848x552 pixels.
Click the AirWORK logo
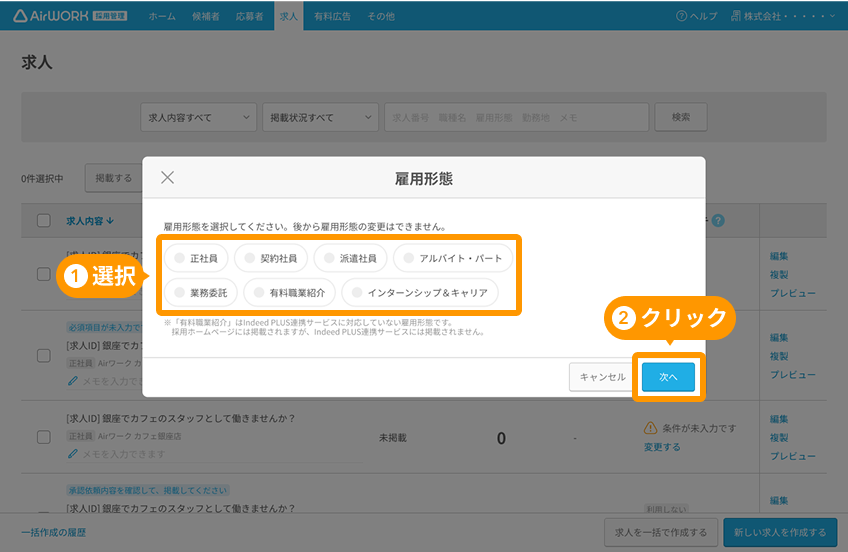(x=70, y=16)
